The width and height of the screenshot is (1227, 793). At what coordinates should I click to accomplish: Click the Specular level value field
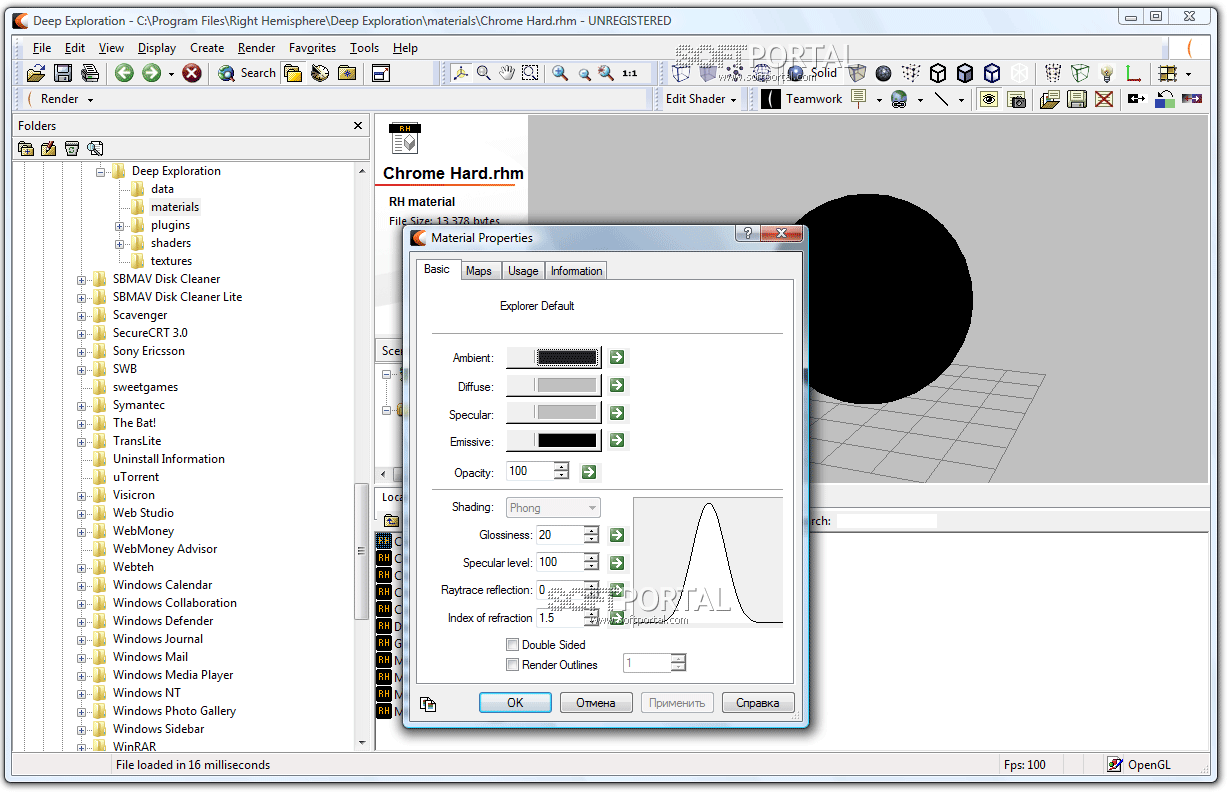point(560,562)
